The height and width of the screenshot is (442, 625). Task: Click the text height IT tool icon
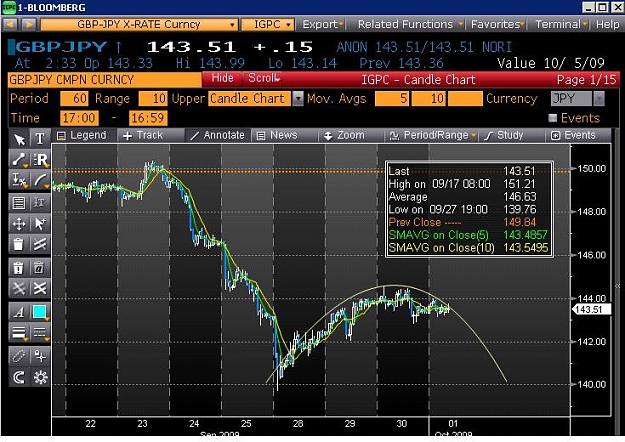(x=40, y=203)
